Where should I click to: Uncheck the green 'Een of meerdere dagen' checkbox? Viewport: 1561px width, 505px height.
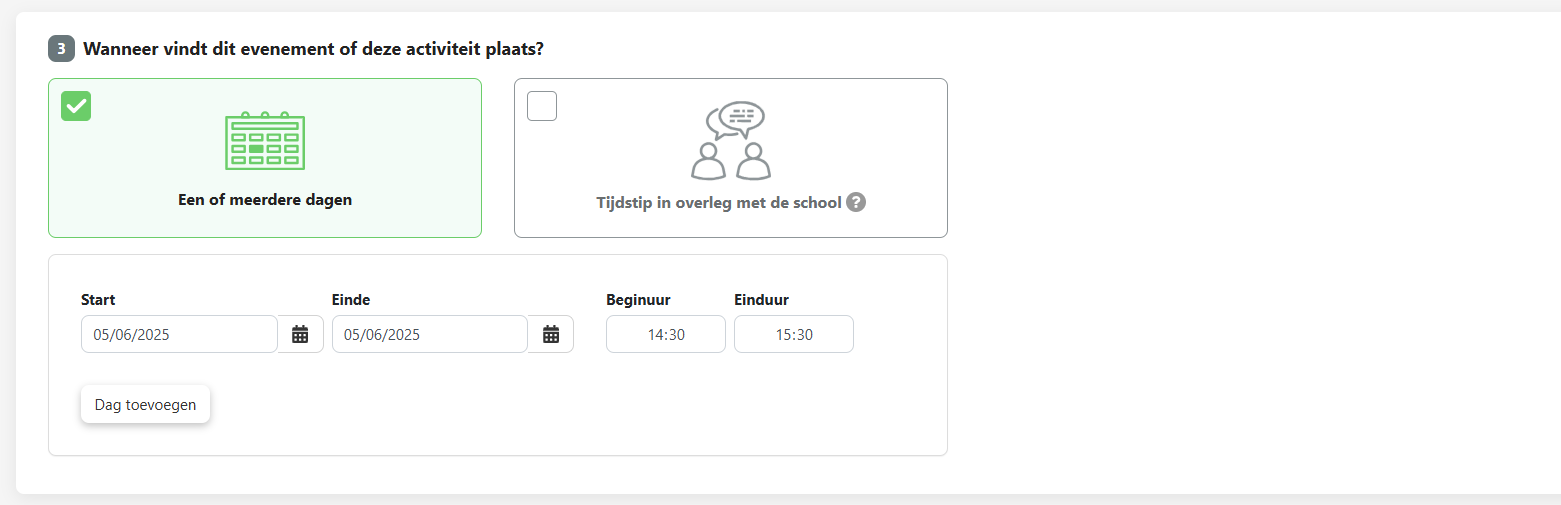coord(76,106)
